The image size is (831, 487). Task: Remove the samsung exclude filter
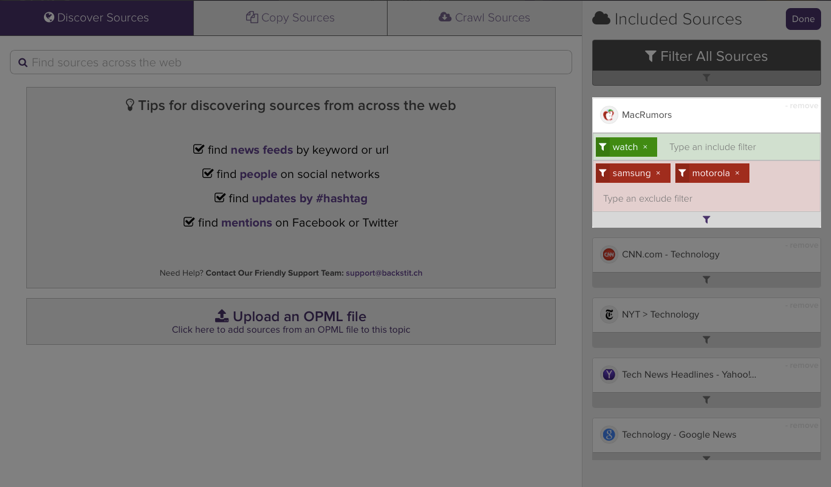pos(658,173)
